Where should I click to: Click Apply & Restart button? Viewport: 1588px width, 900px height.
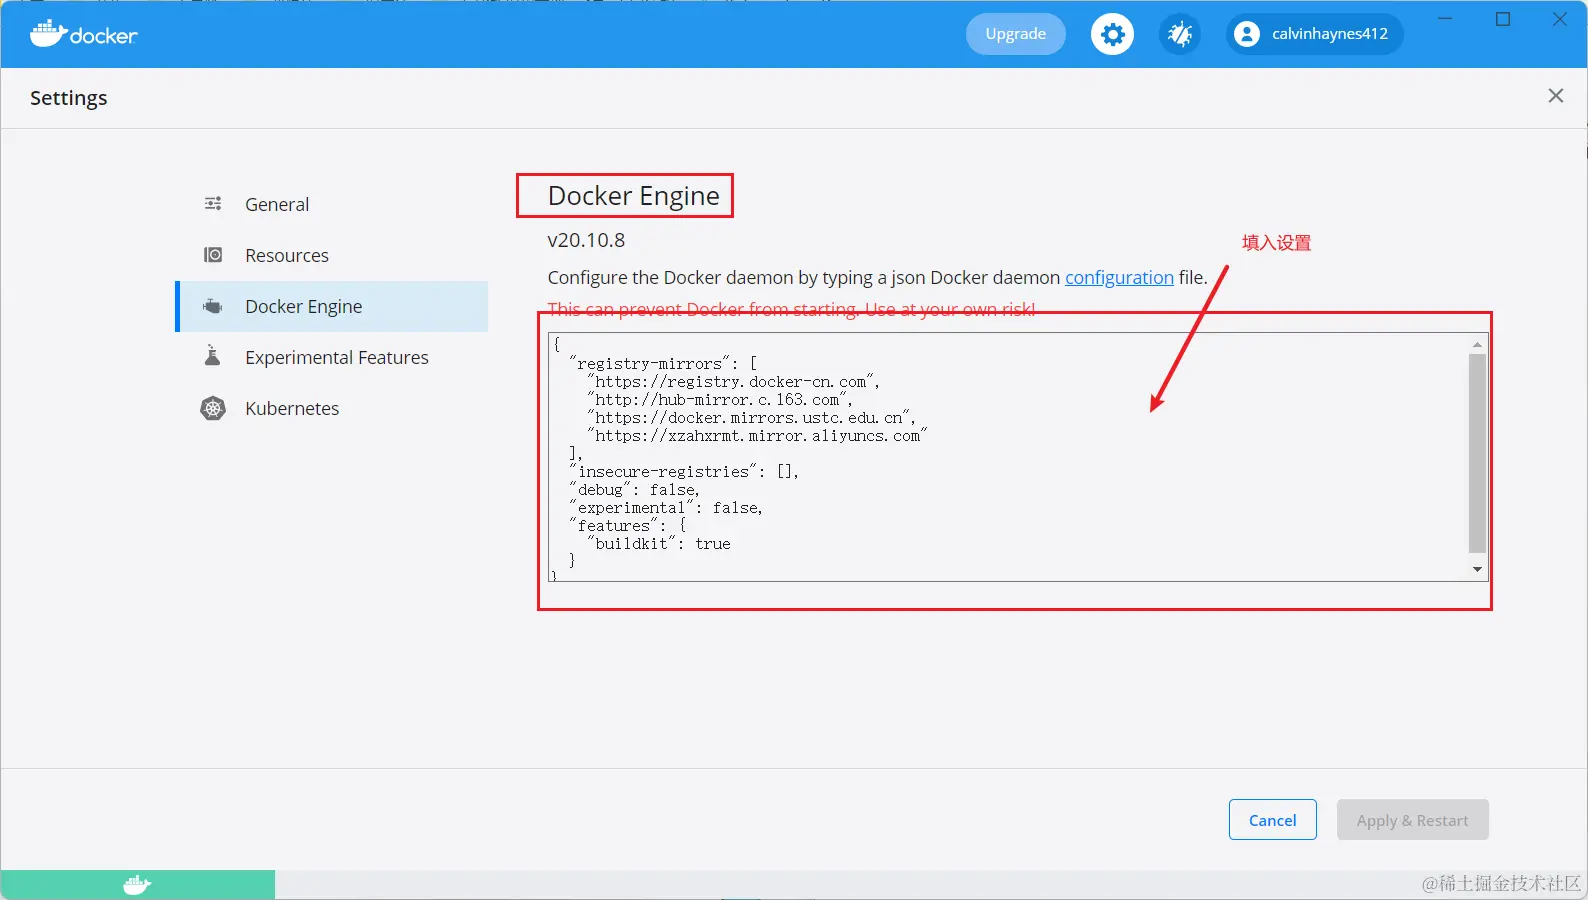point(1413,820)
